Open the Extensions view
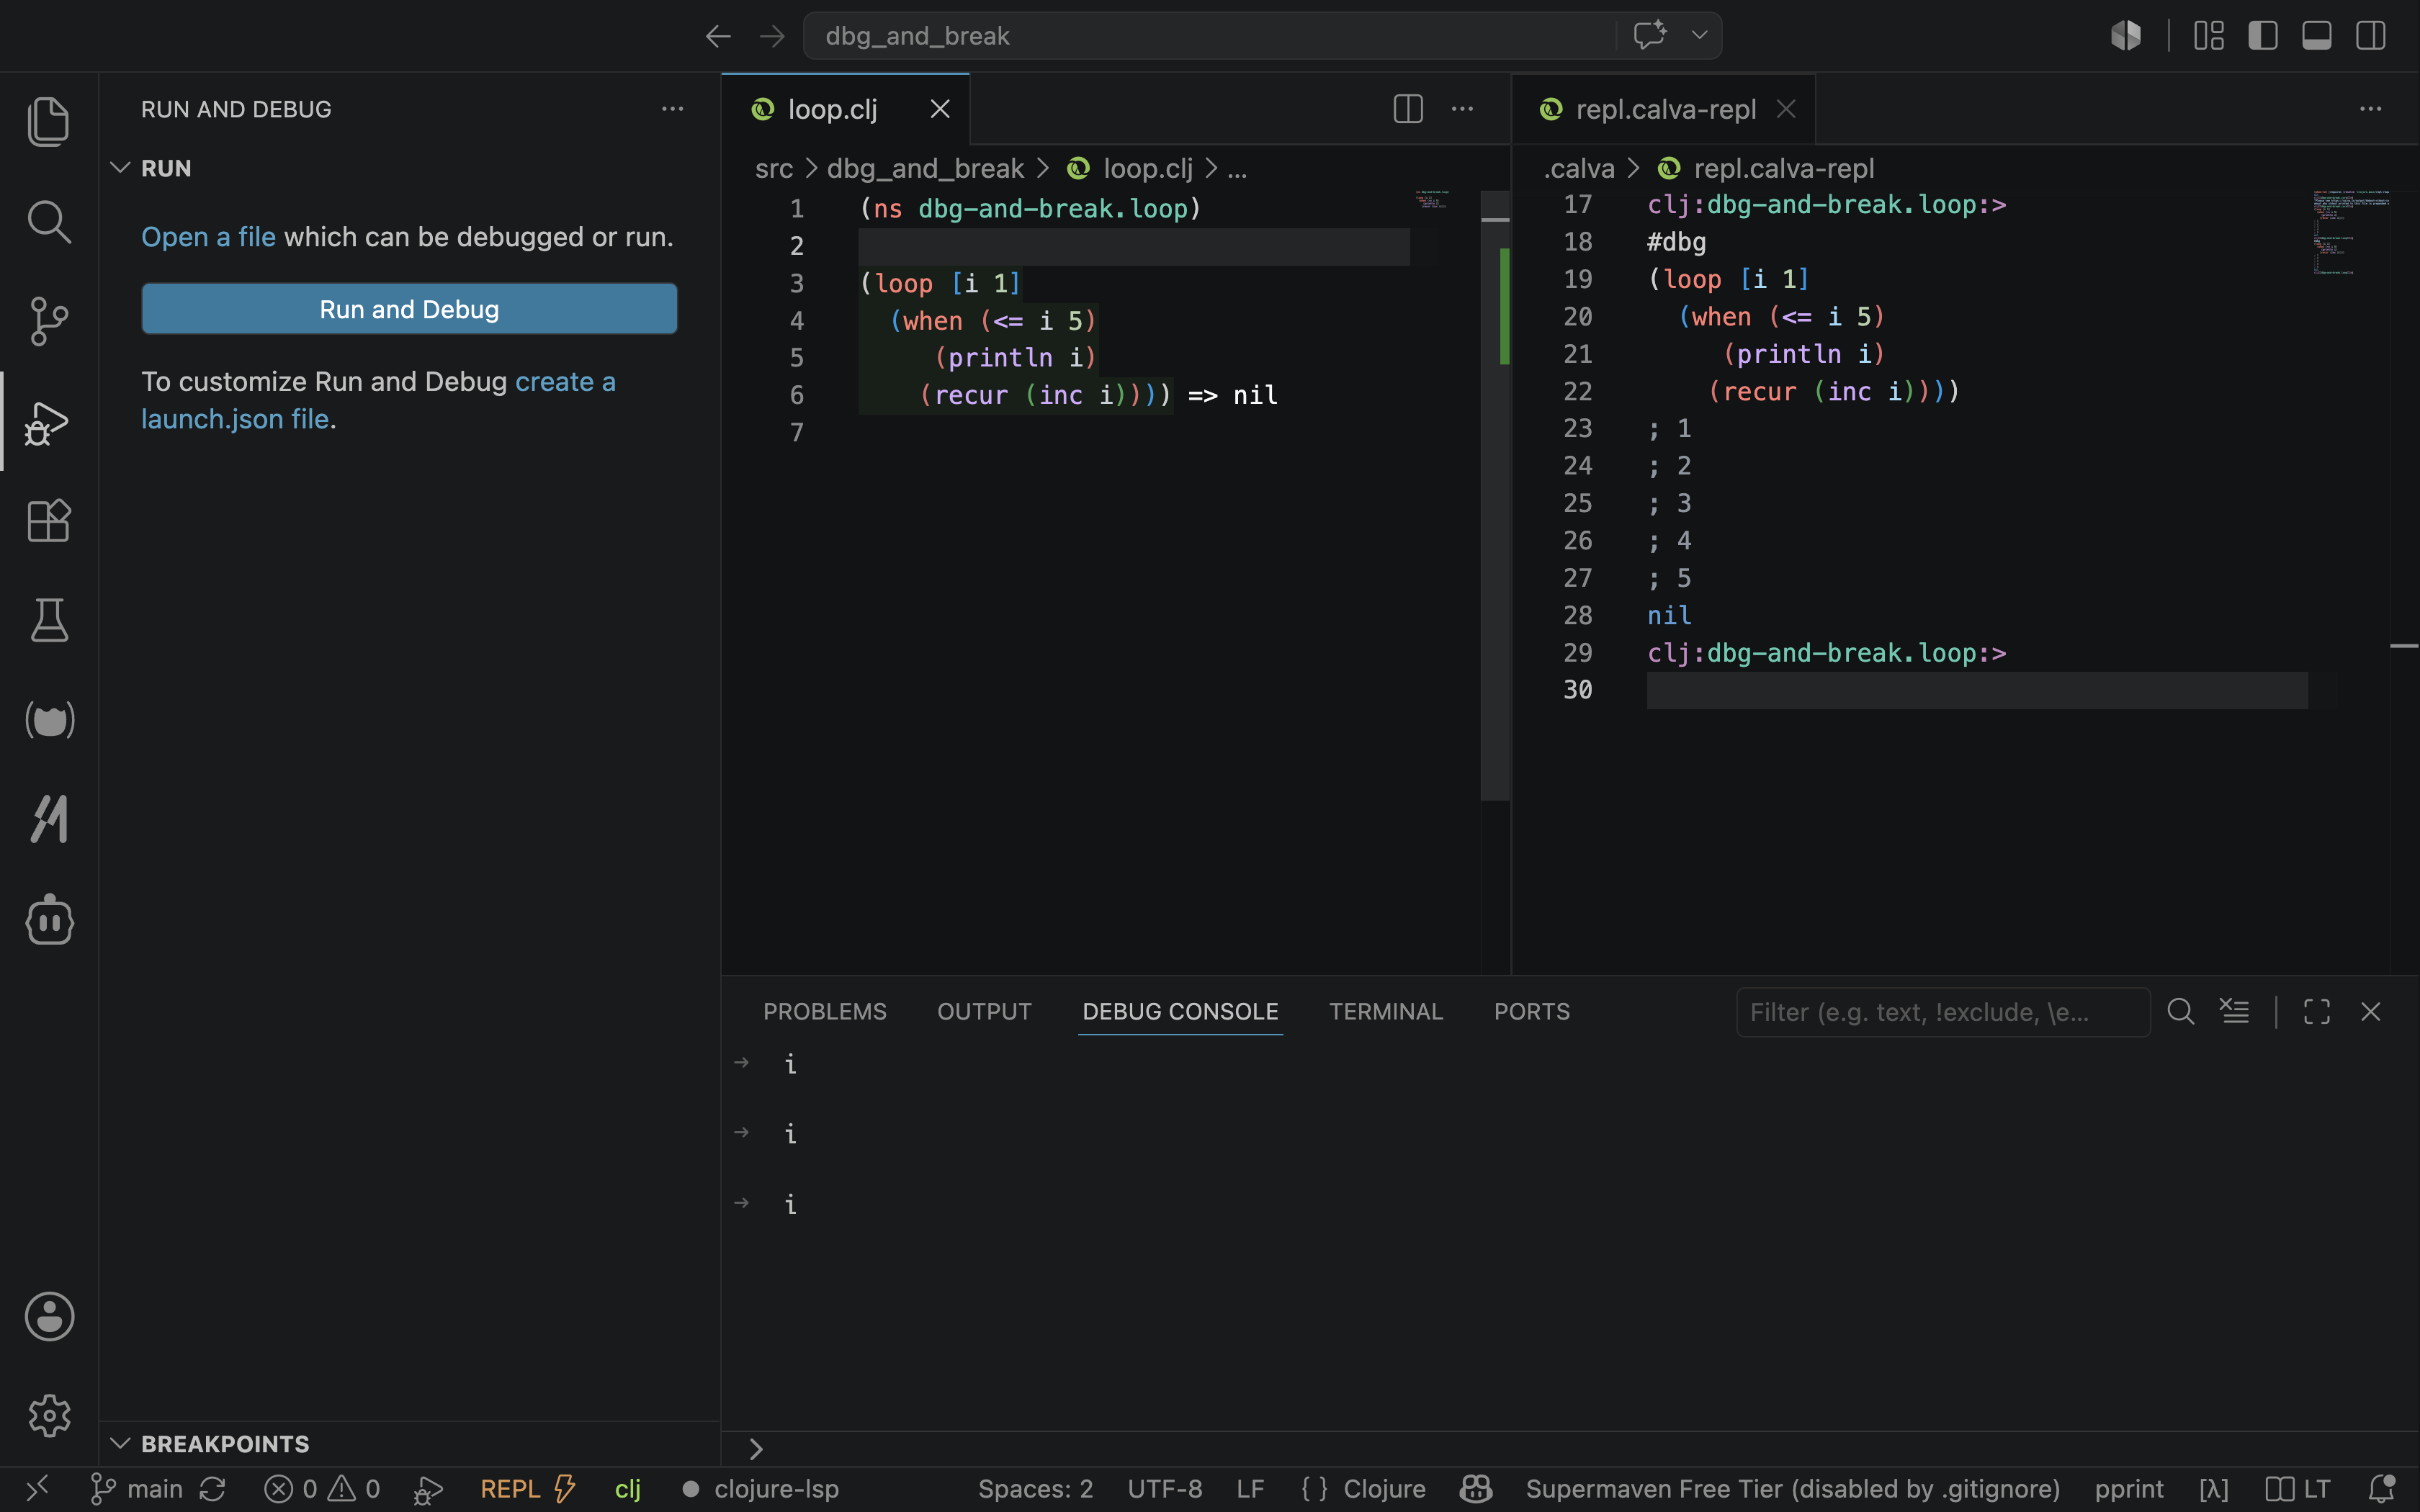This screenshot has width=2420, height=1512. click(x=49, y=521)
